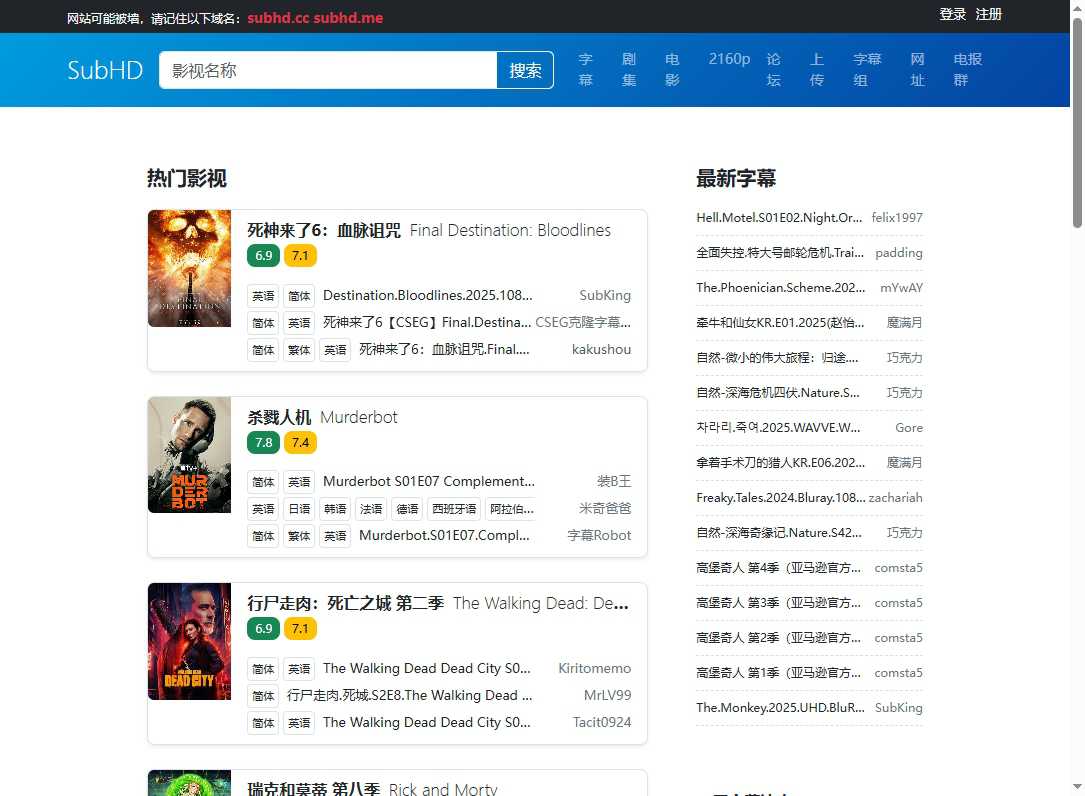Open Destination.Bloodlines.2025.108... subtitle entry
The height and width of the screenshot is (796, 1085).
click(428, 296)
